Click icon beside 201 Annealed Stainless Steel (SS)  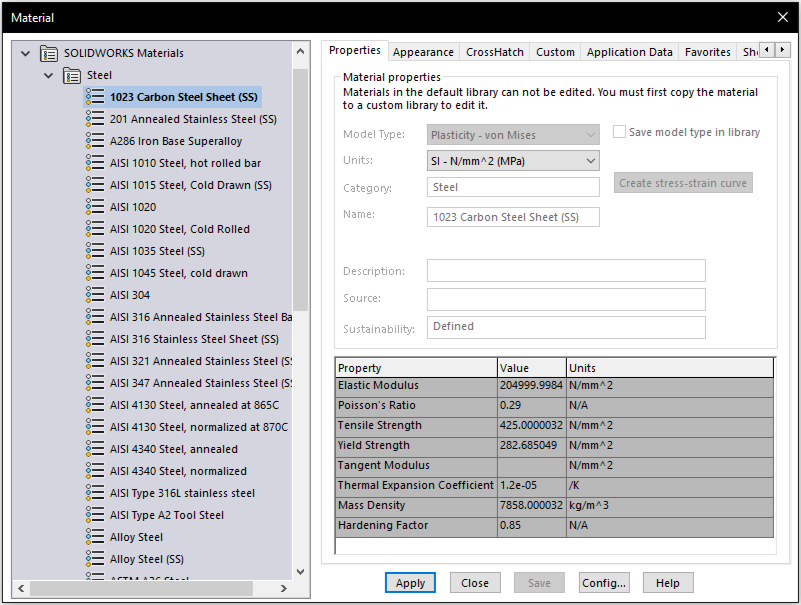[95, 119]
